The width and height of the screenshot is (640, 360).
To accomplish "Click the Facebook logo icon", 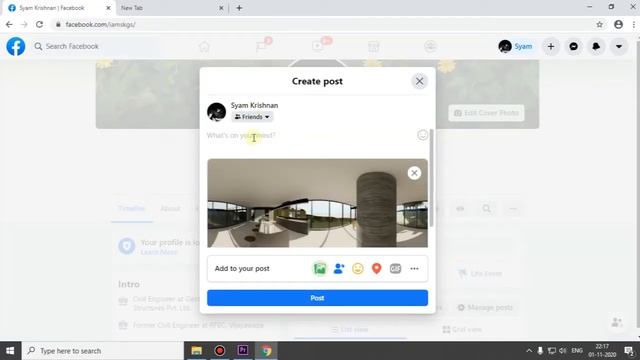I will [16, 46].
